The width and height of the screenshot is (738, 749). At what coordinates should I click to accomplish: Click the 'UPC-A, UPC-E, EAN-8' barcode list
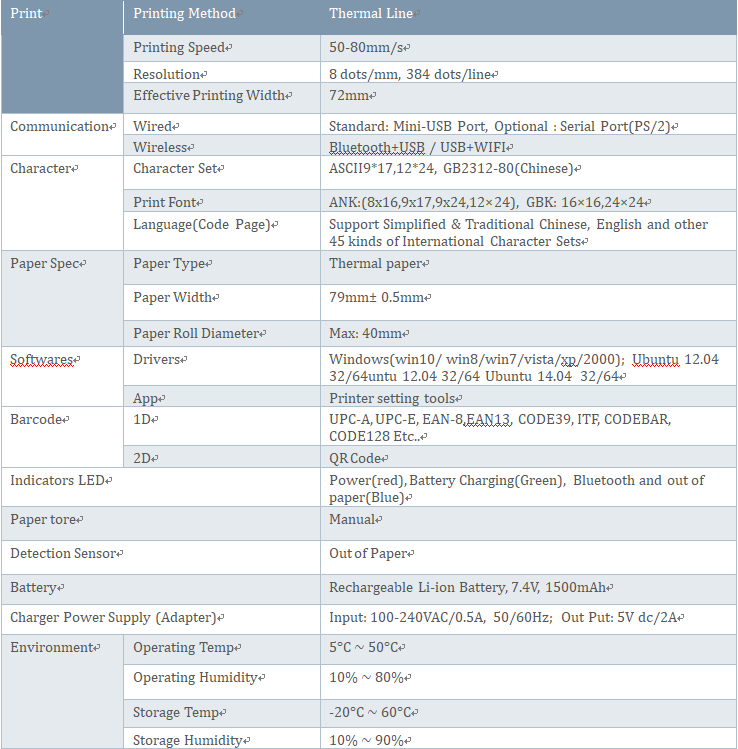(500, 428)
